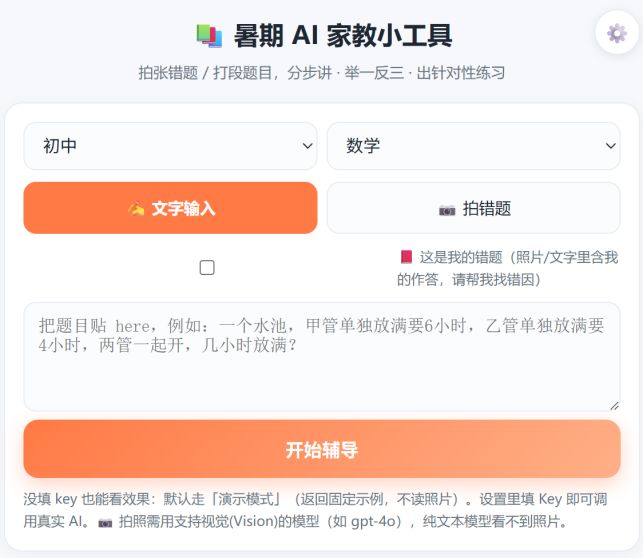This screenshot has width=643, height=559.
Task: Click the chevron arrow on the 数学 select
Action: 611,146
